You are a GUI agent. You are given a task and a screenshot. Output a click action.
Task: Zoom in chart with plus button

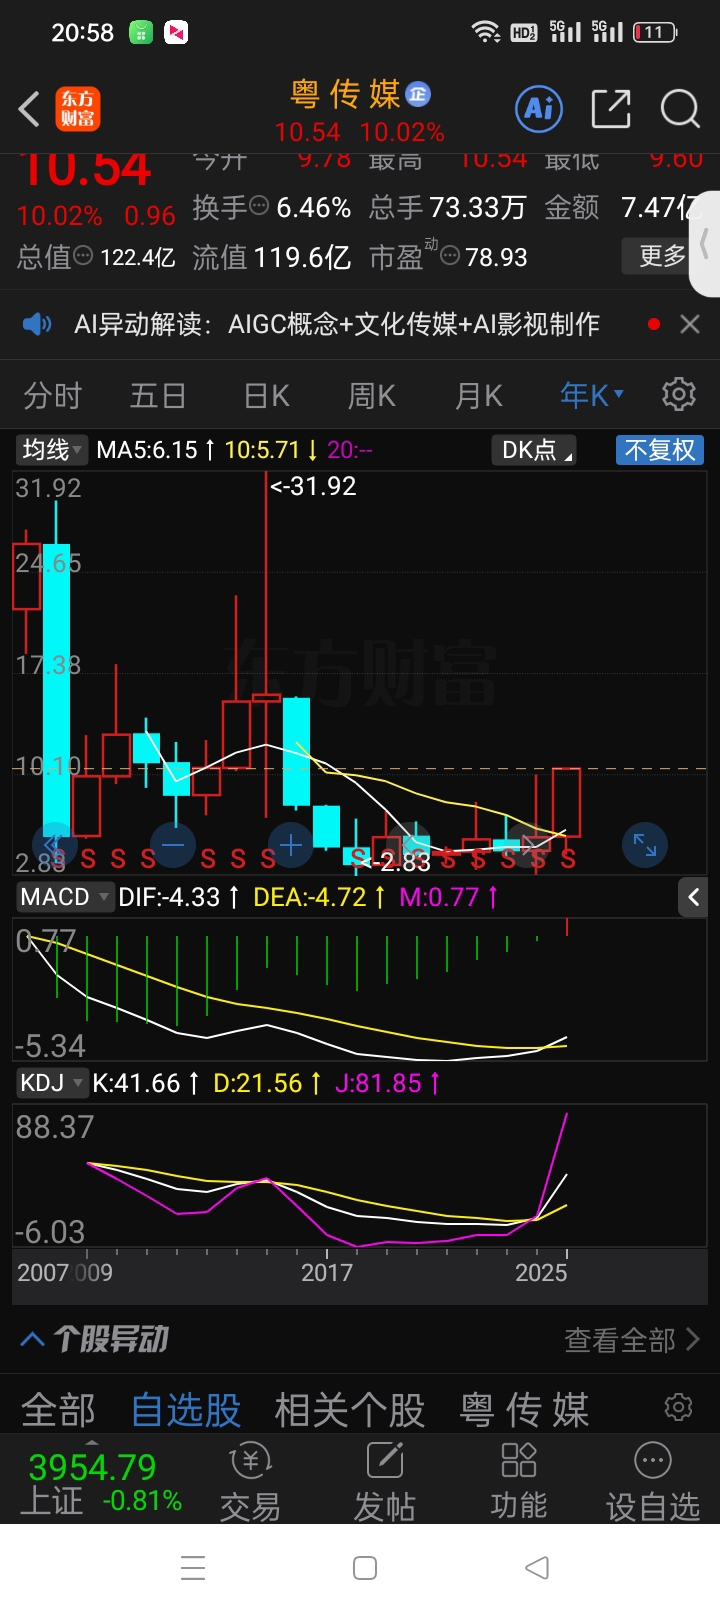tap(291, 846)
